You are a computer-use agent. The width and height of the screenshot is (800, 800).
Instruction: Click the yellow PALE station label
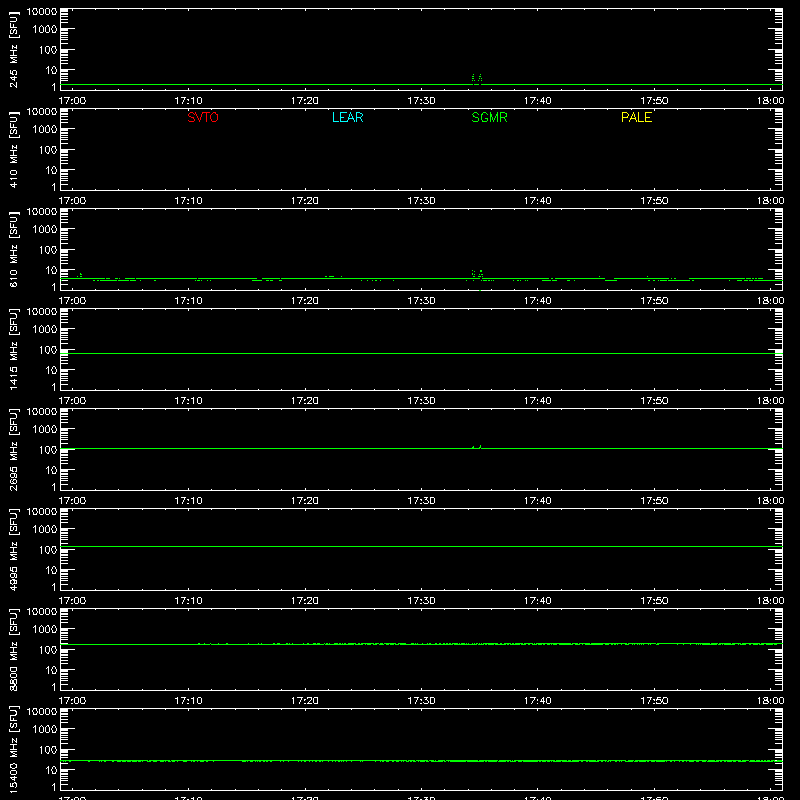click(x=636, y=117)
